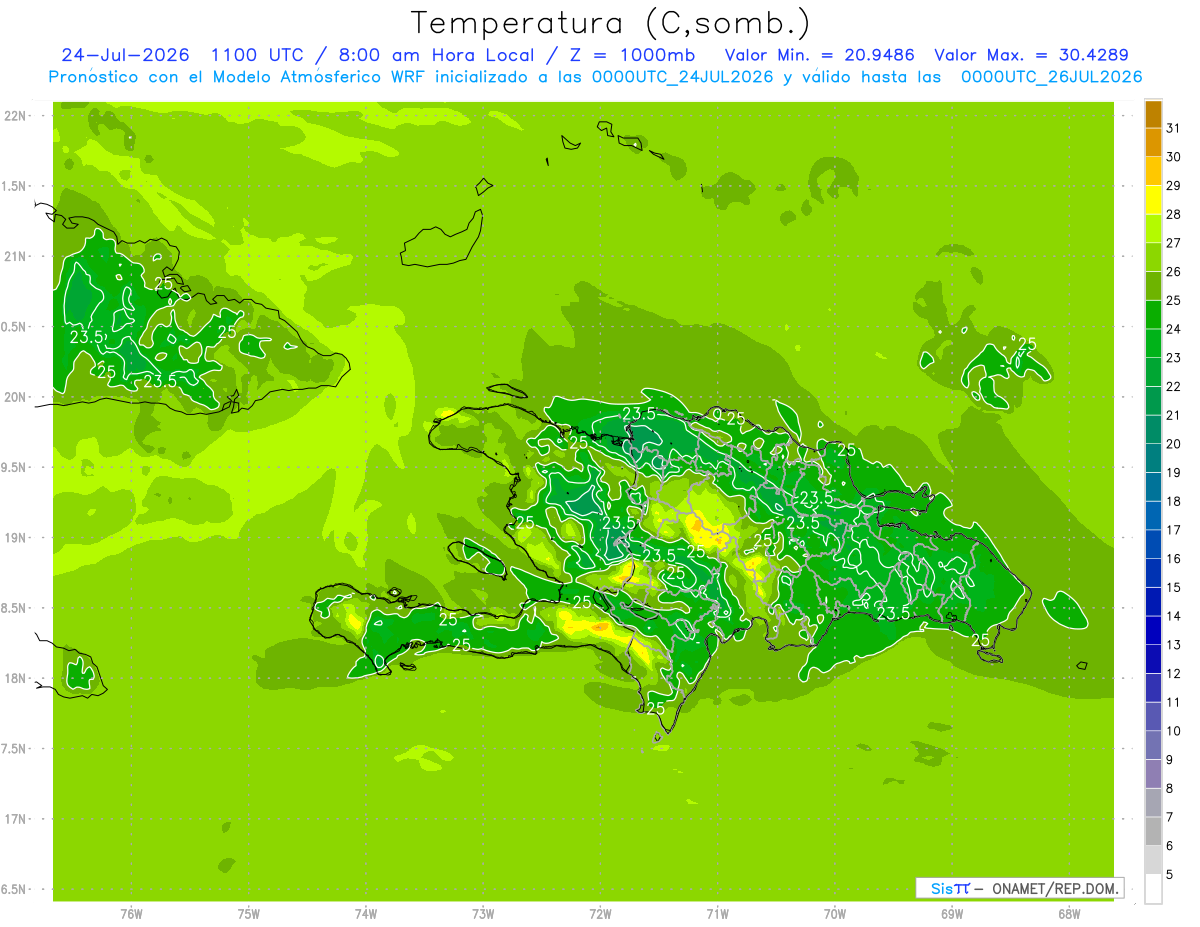Click the "71W" longitude label
1200x927 pixels.
click(x=717, y=914)
